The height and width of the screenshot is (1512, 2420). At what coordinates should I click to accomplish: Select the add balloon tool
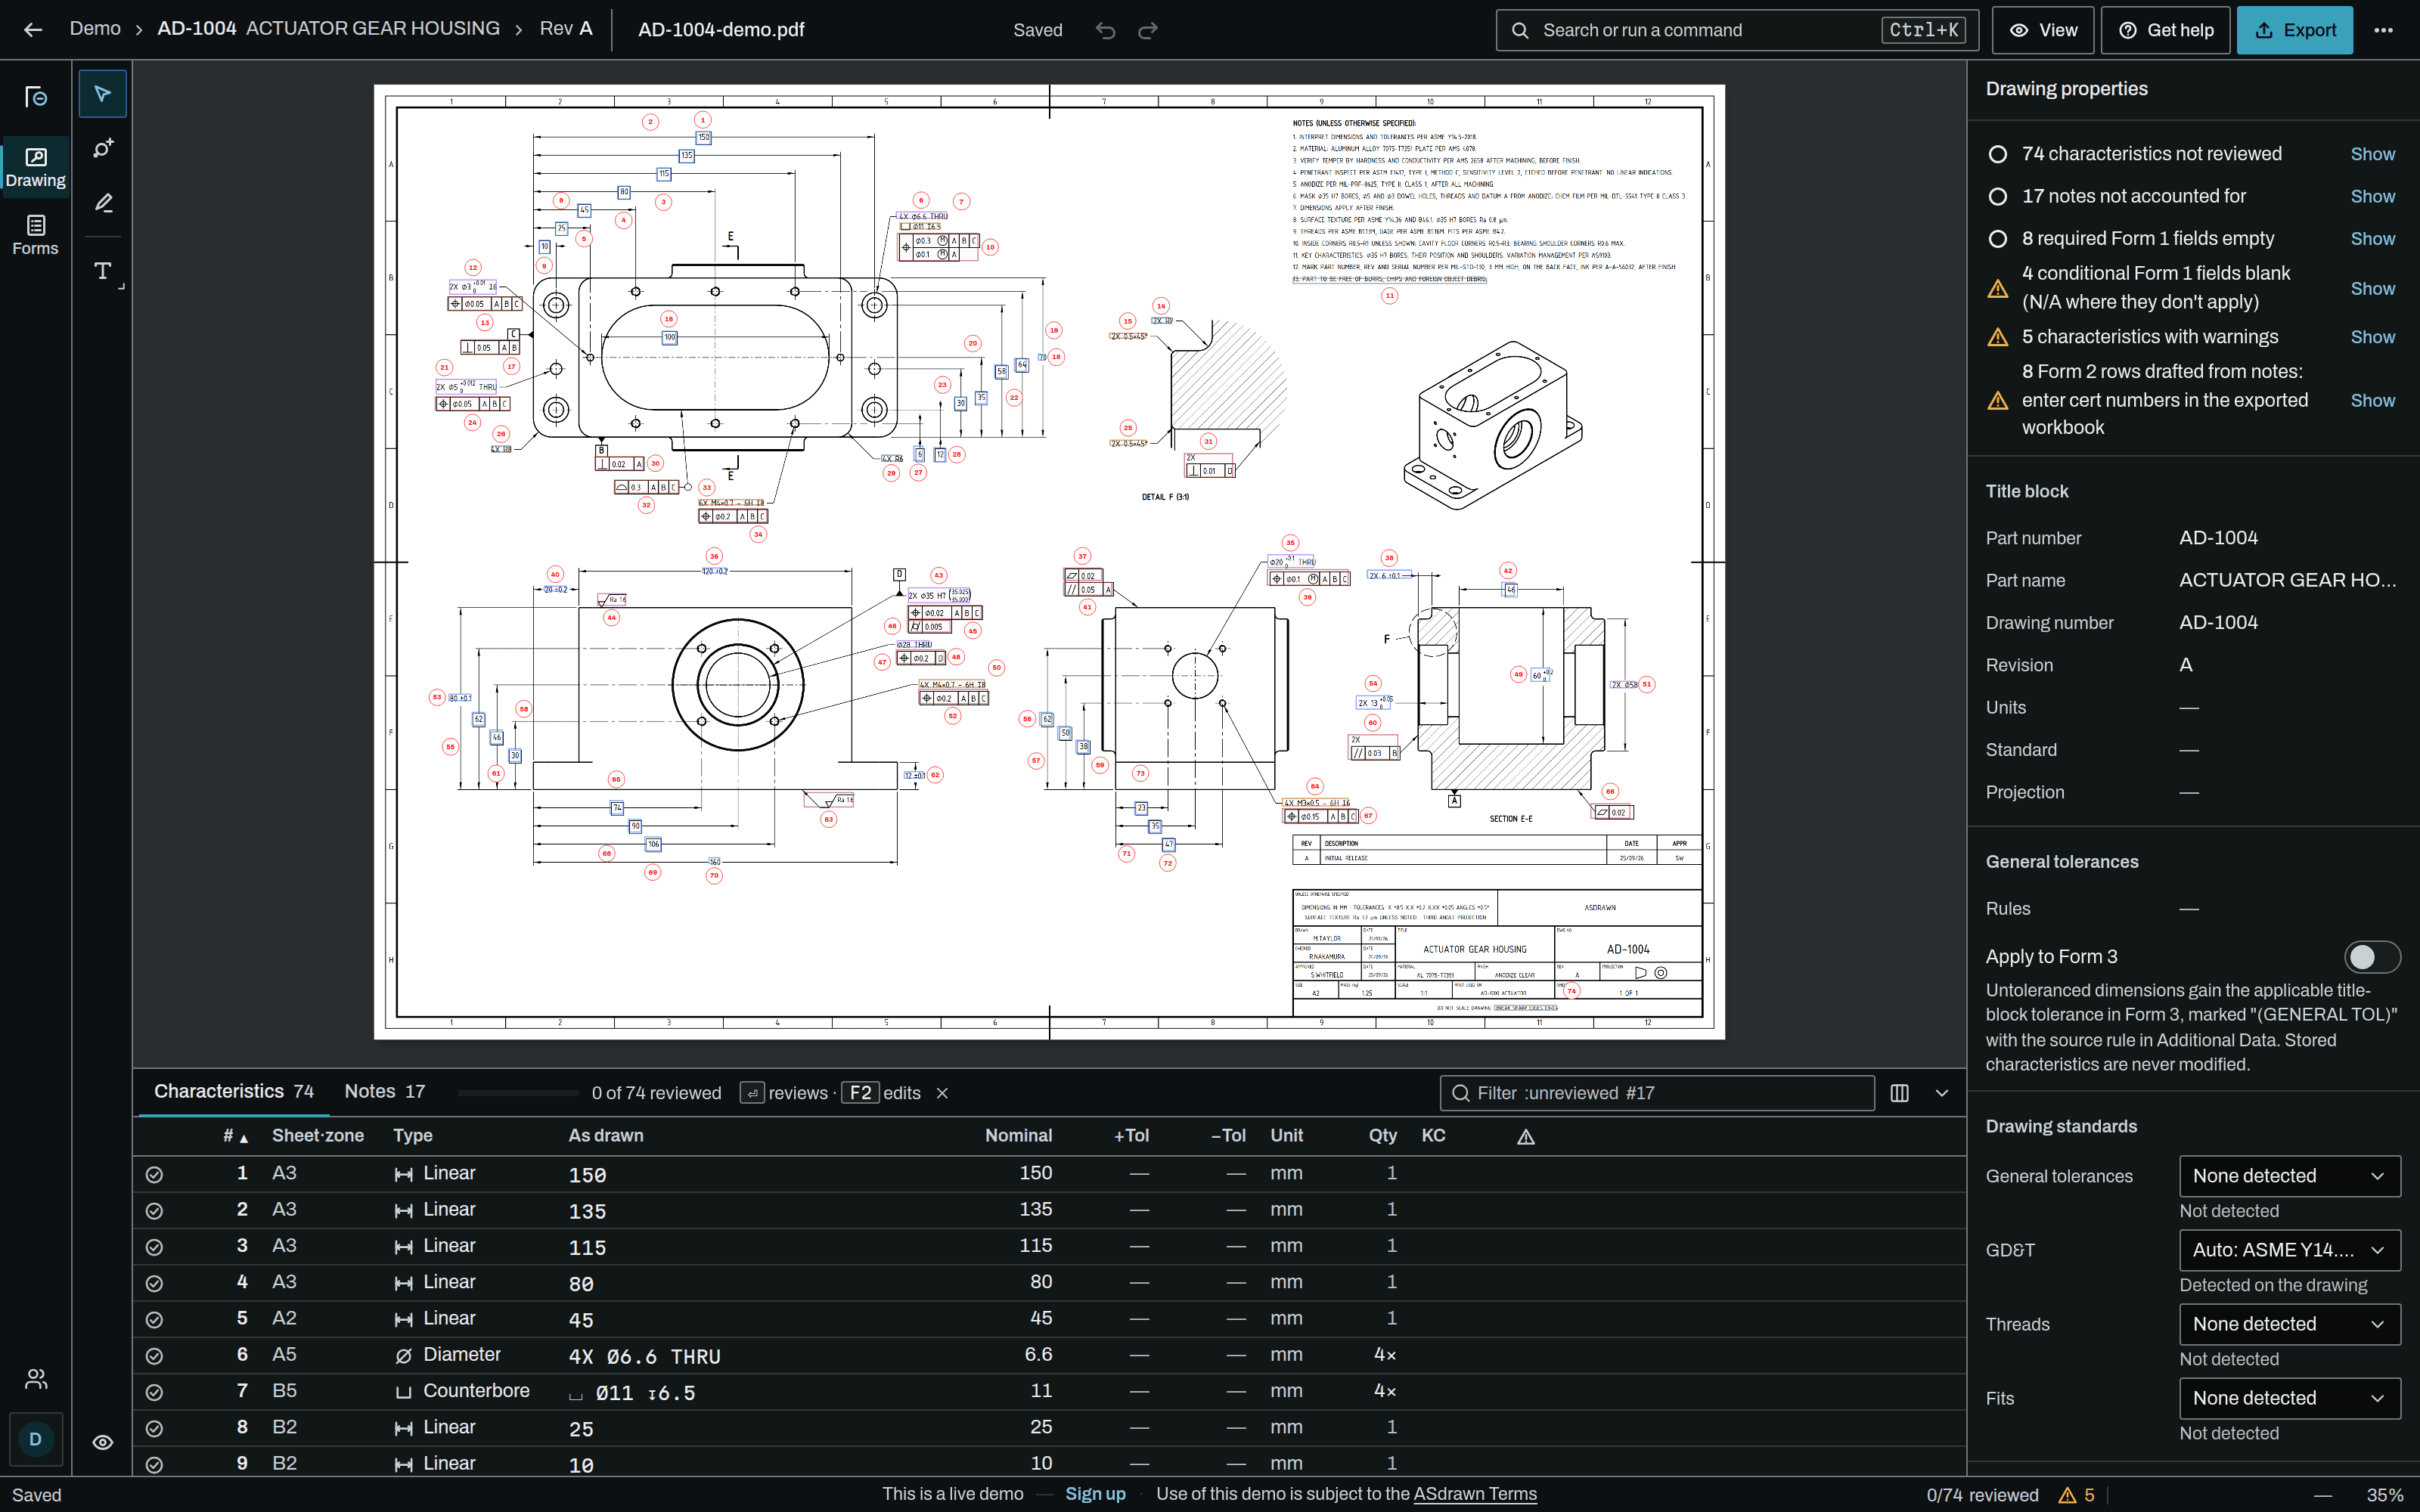(x=102, y=149)
